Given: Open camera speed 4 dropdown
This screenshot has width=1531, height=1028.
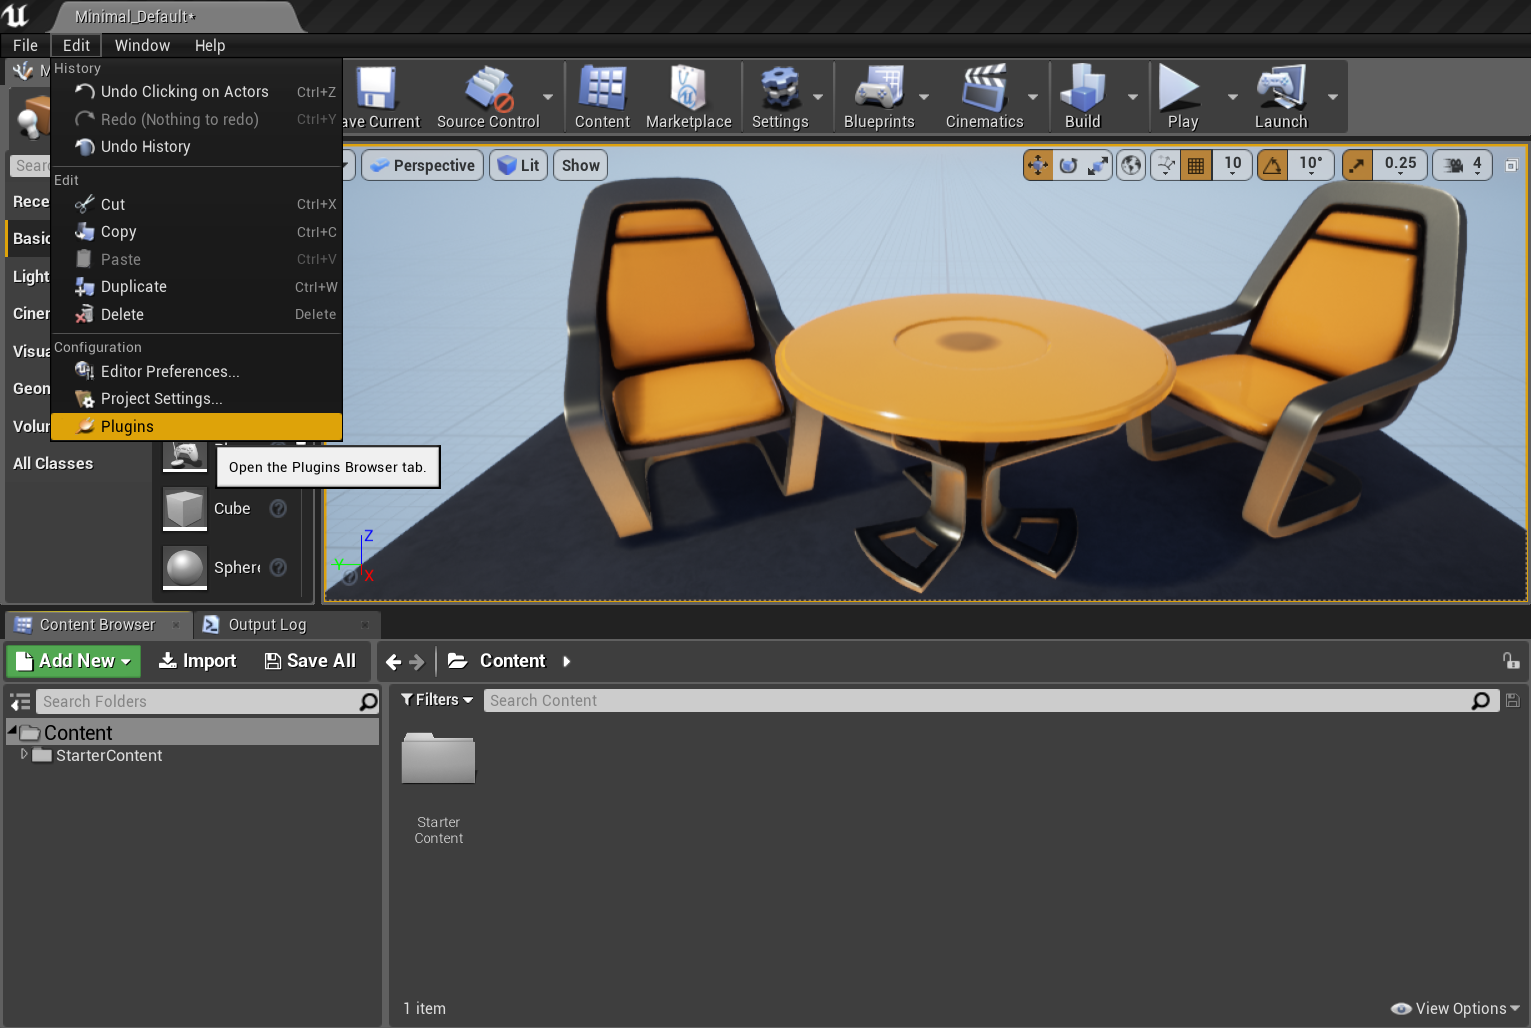Looking at the screenshot, I should click(x=1463, y=165).
